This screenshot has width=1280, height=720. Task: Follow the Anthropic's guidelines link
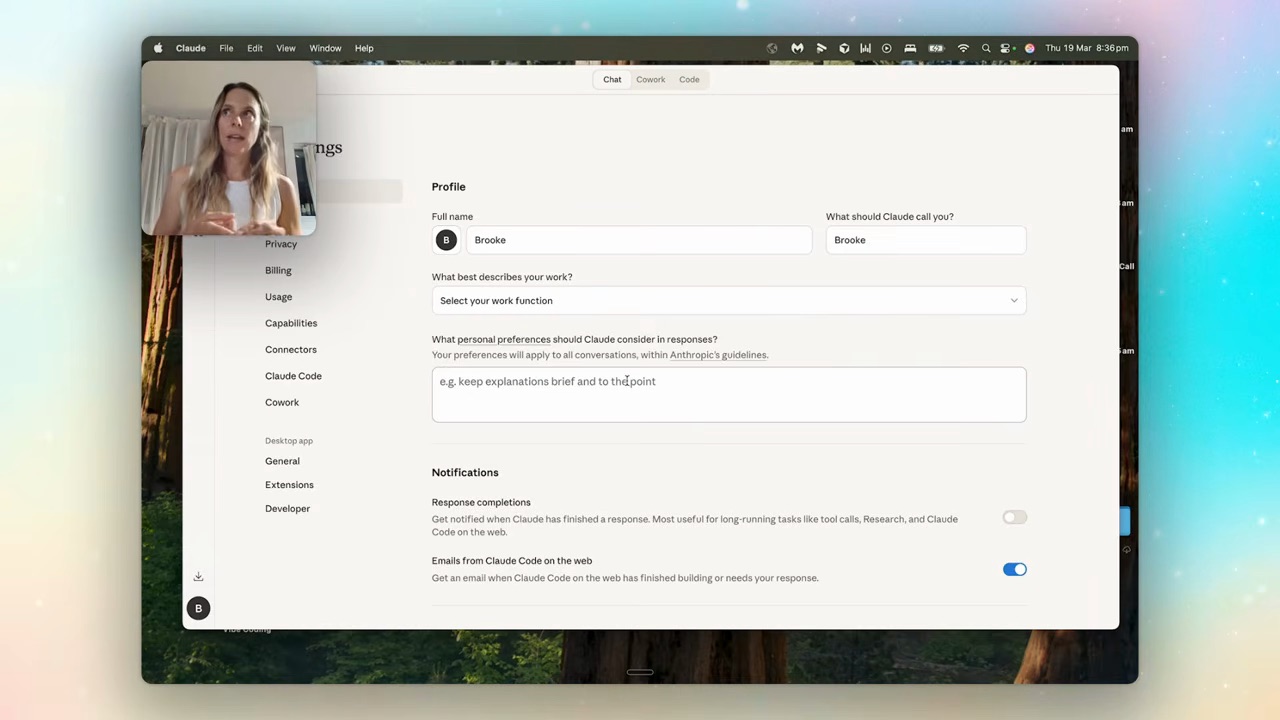tap(718, 355)
